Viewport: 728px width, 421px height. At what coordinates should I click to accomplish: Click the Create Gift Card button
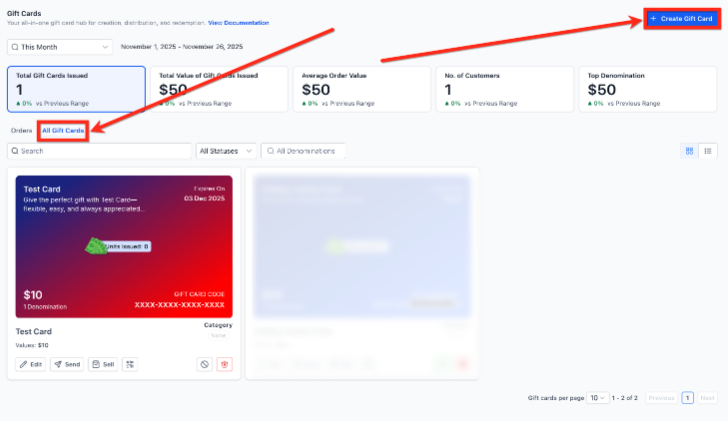coord(682,19)
